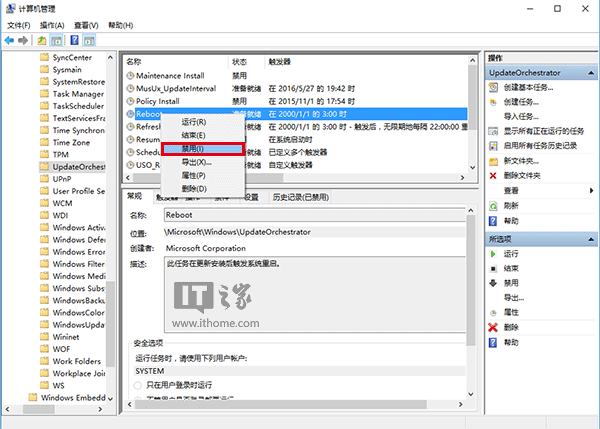
Task: Click the Refresh icon in Actions pane
Action: [x=493, y=205]
